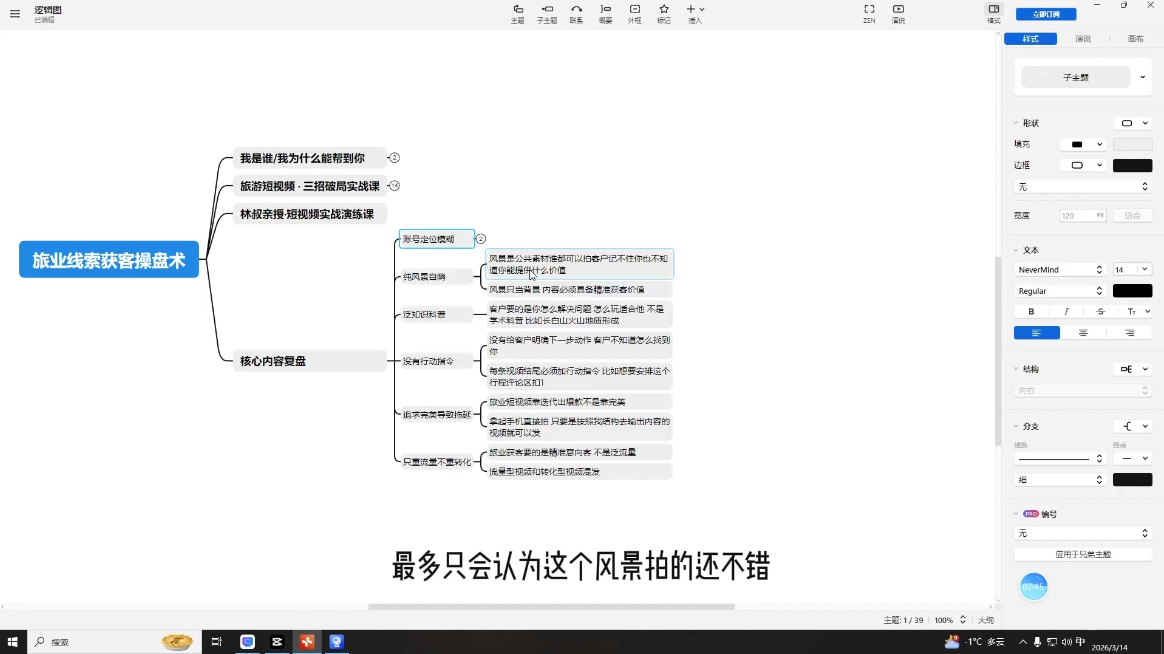This screenshot has width=1164, height=654.
Task: Toggle italic text formatting
Action: pyautogui.click(x=1066, y=312)
